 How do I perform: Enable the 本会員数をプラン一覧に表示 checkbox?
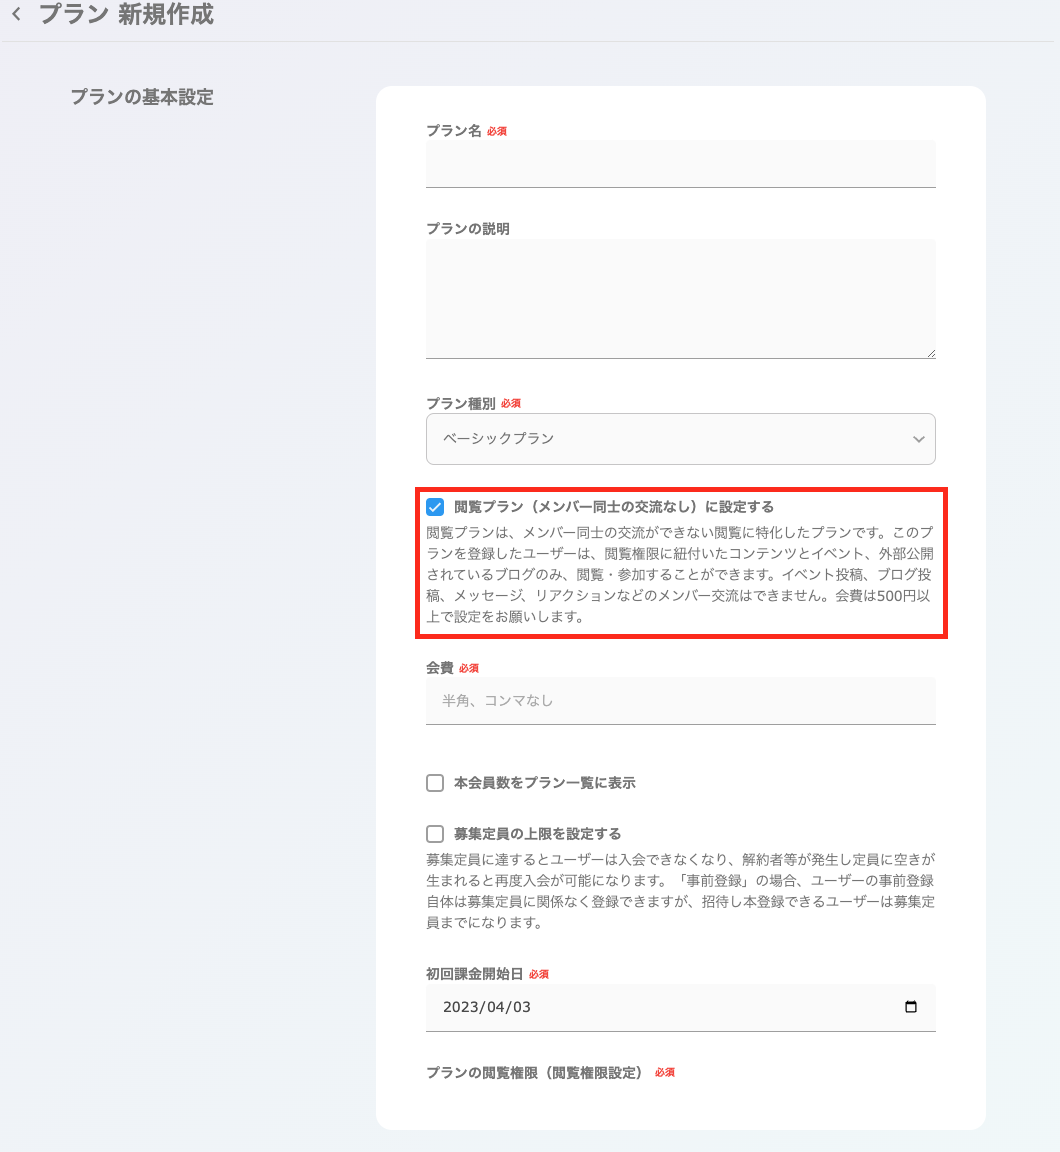coord(435,783)
